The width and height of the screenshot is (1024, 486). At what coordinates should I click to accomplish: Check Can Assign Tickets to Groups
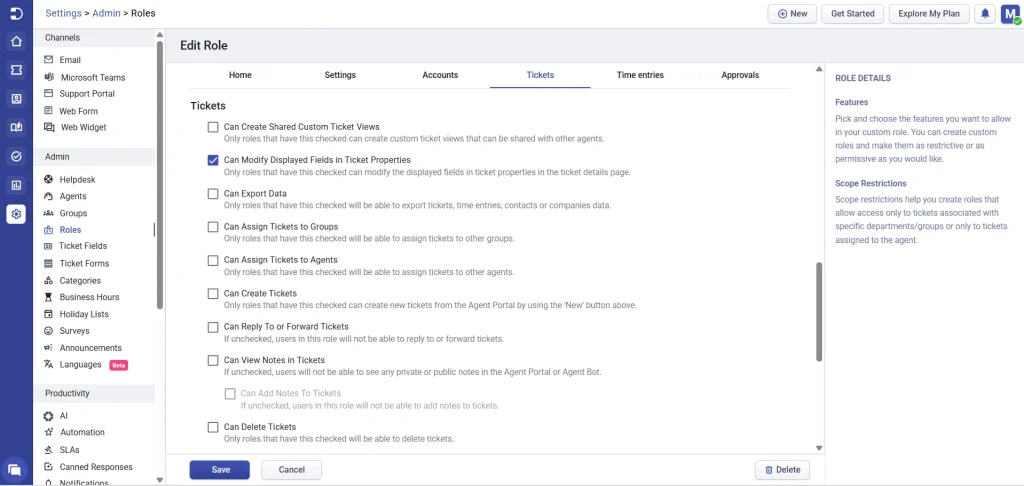(213, 227)
